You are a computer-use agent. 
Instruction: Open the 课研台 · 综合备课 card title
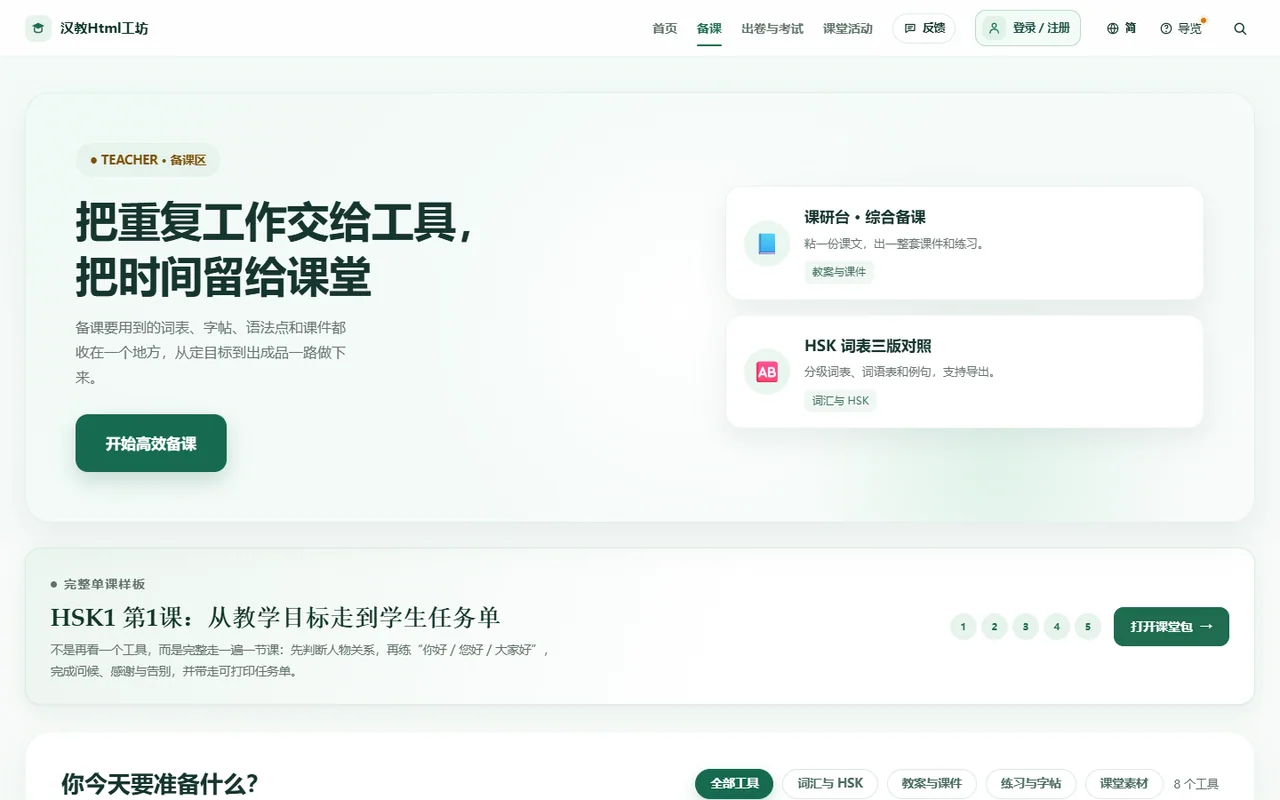point(865,217)
